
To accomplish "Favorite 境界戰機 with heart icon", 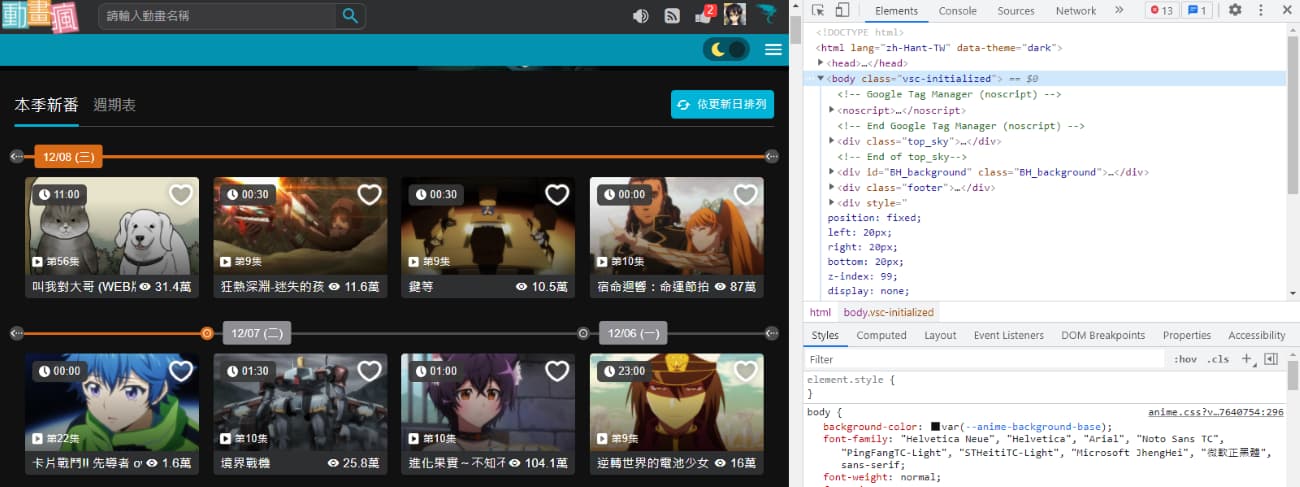I will (x=369, y=371).
